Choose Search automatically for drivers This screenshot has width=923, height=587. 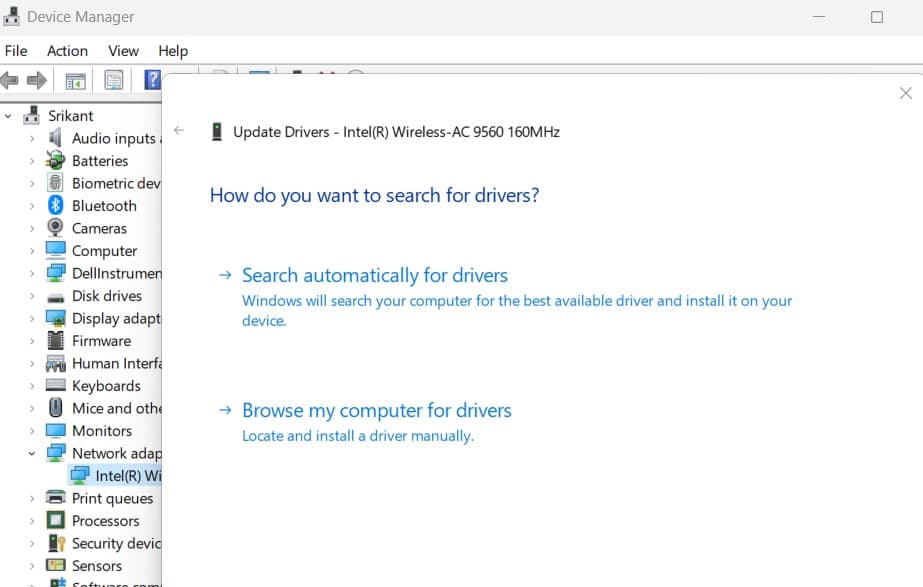(x=375, y=276)
